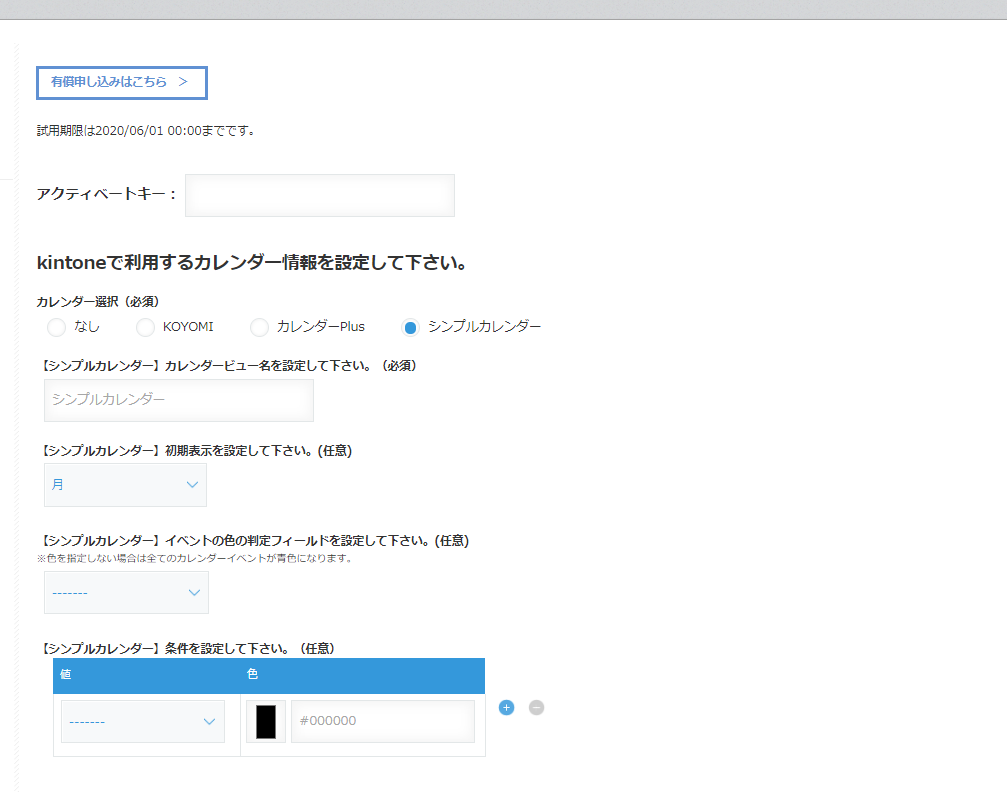
Task: Click the 色 table header
Action: point(363,675)
